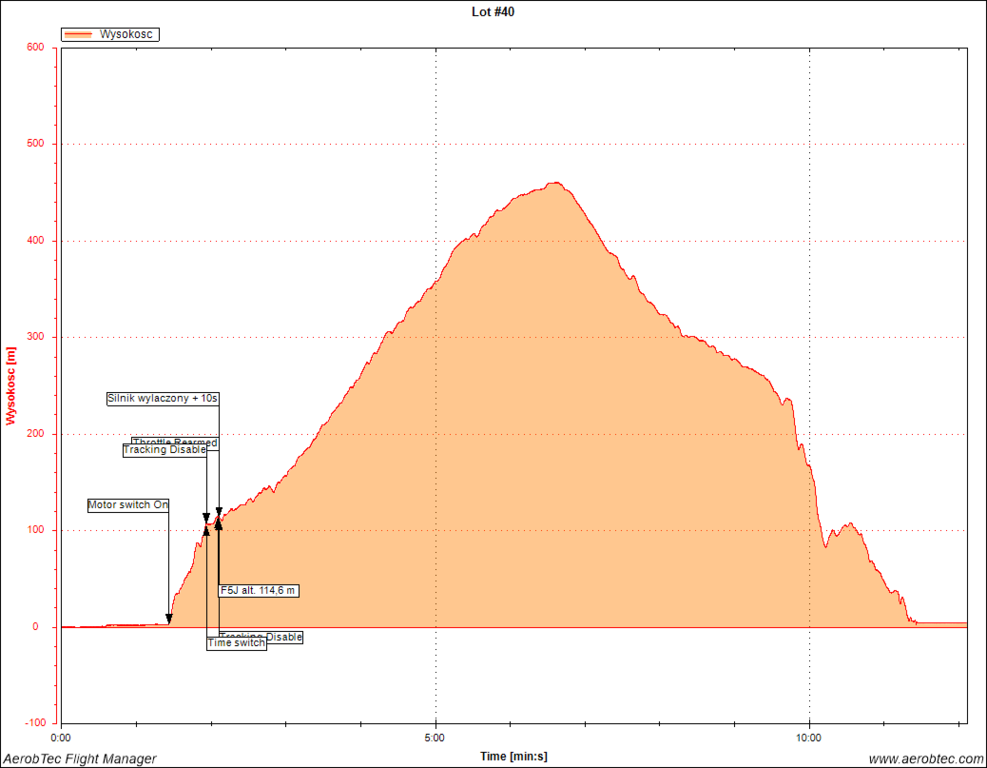Click the Motor switch On arrowhead on curve

click(x=169, y=619)
